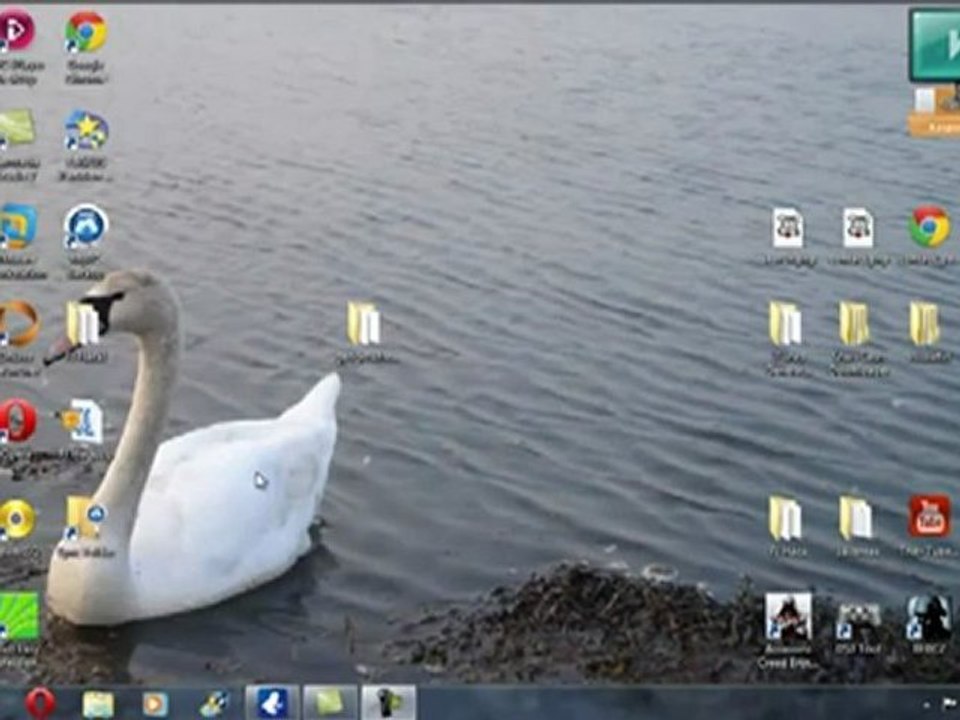The height and width of the screenshot is (720, 960).
Task: Launch the pink play-button media player shortcut
Action: [x=16, y=31]
